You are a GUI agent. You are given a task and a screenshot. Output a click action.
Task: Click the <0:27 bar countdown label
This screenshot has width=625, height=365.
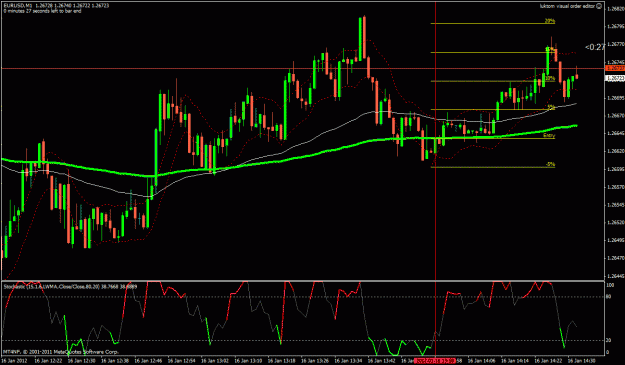click(595, 47)
